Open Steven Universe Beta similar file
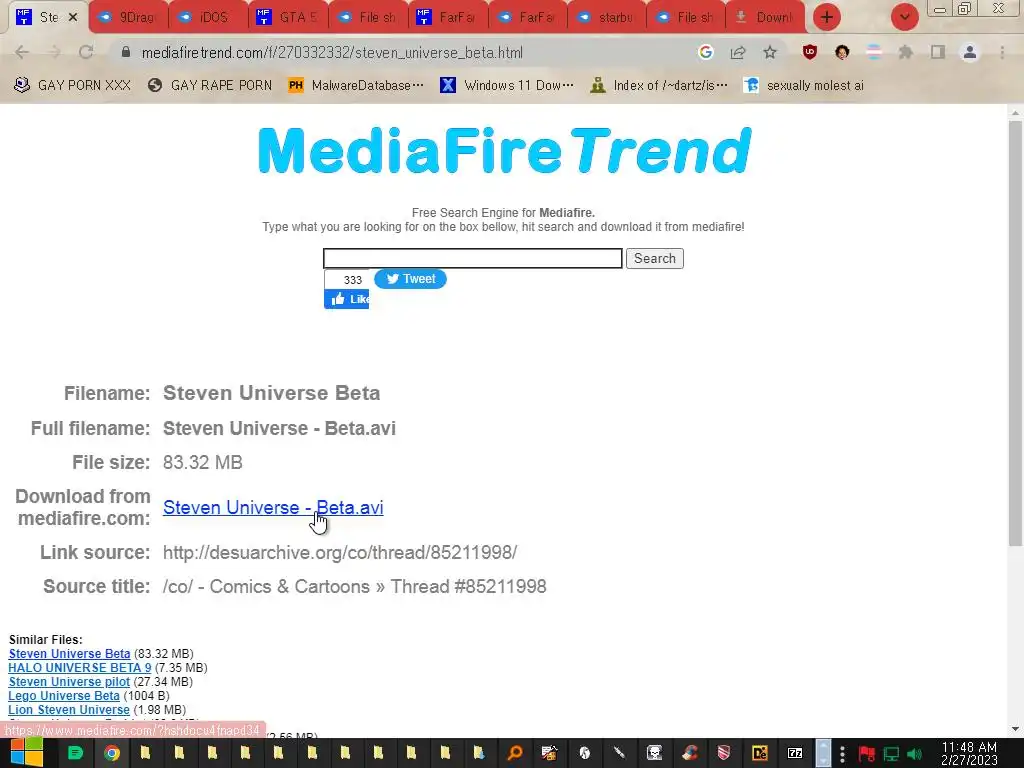The height and width of the screenshot is (768, 1024). (69, 654)
